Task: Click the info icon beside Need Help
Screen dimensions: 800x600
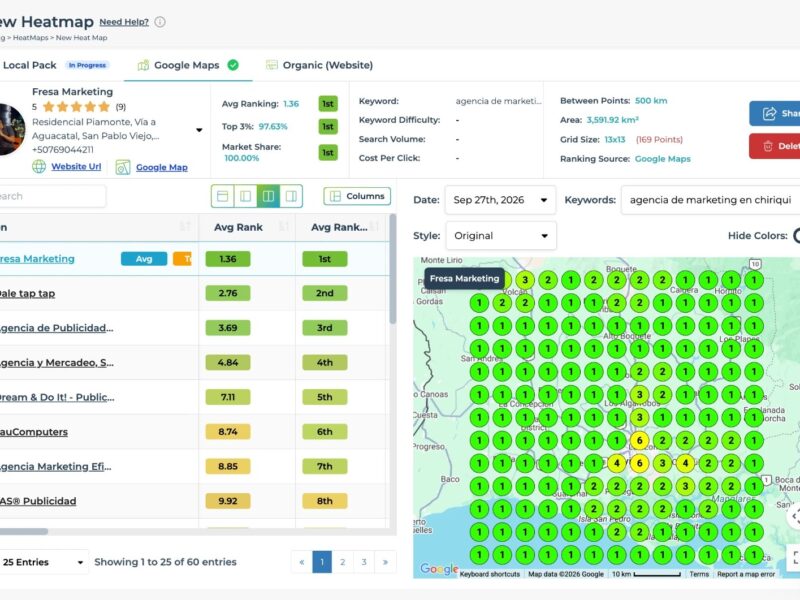Action: pyautogui.click(x=160, y=22)
